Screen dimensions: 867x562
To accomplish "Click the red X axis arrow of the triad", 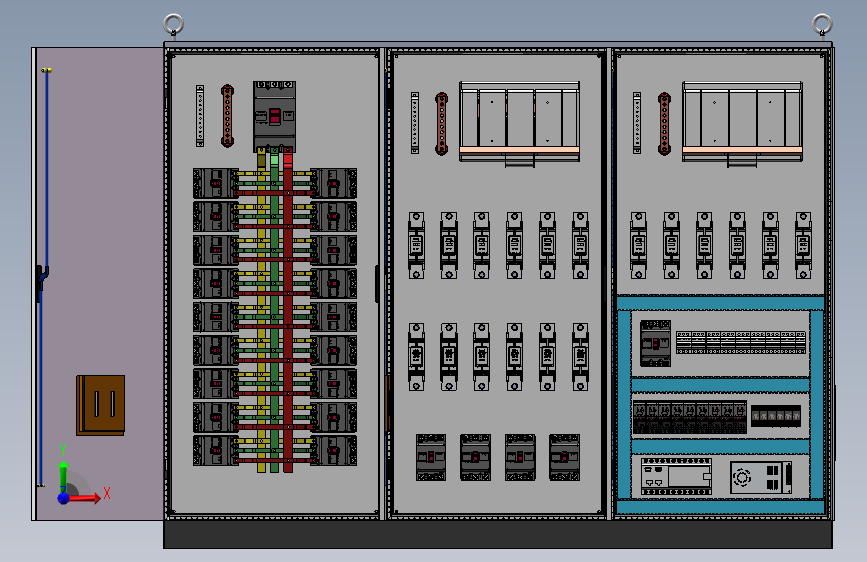I will point(86,498).
